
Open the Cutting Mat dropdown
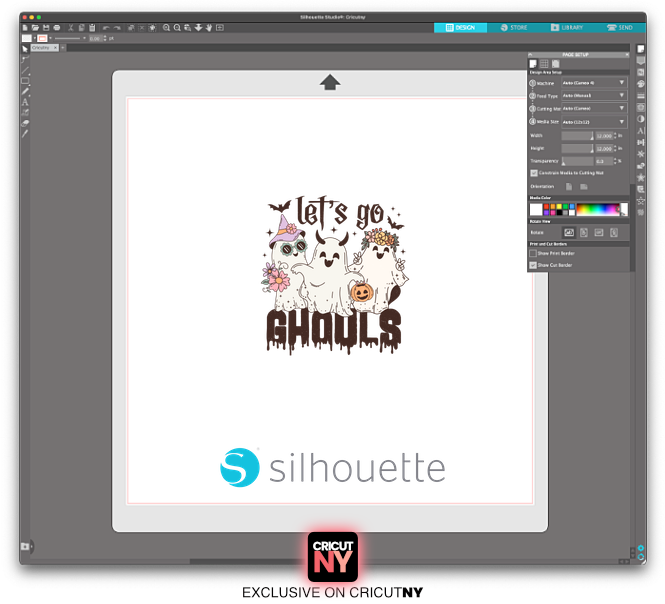593,109
